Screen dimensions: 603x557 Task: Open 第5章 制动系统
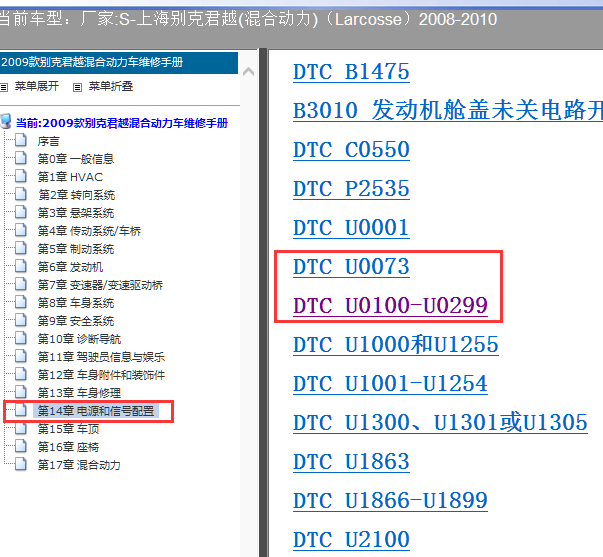(76, 249)
